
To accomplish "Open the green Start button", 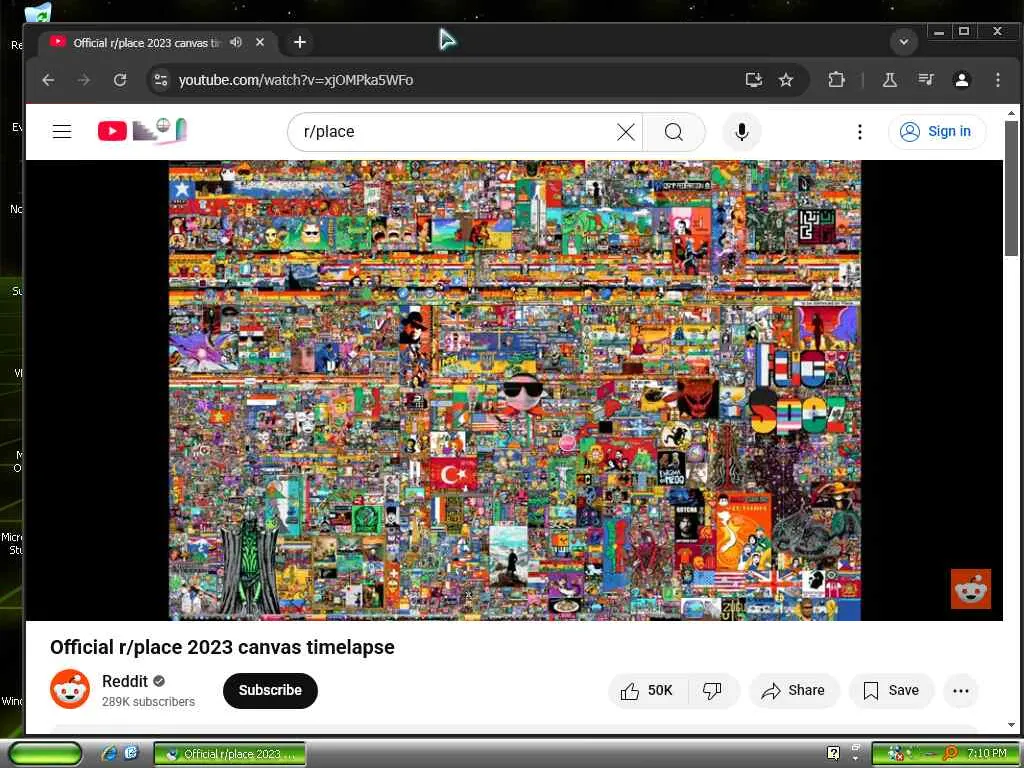I will (44, 754).
